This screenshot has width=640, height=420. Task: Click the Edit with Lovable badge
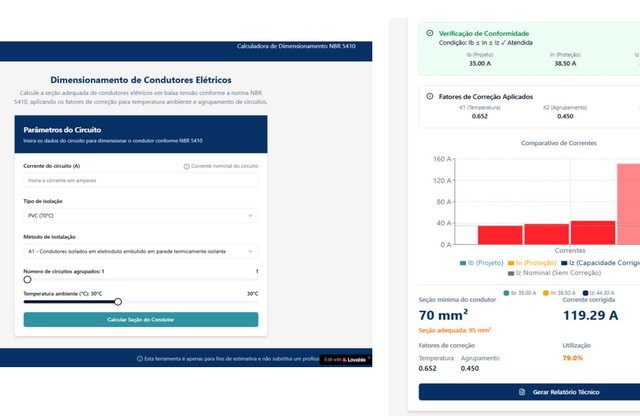345,360
